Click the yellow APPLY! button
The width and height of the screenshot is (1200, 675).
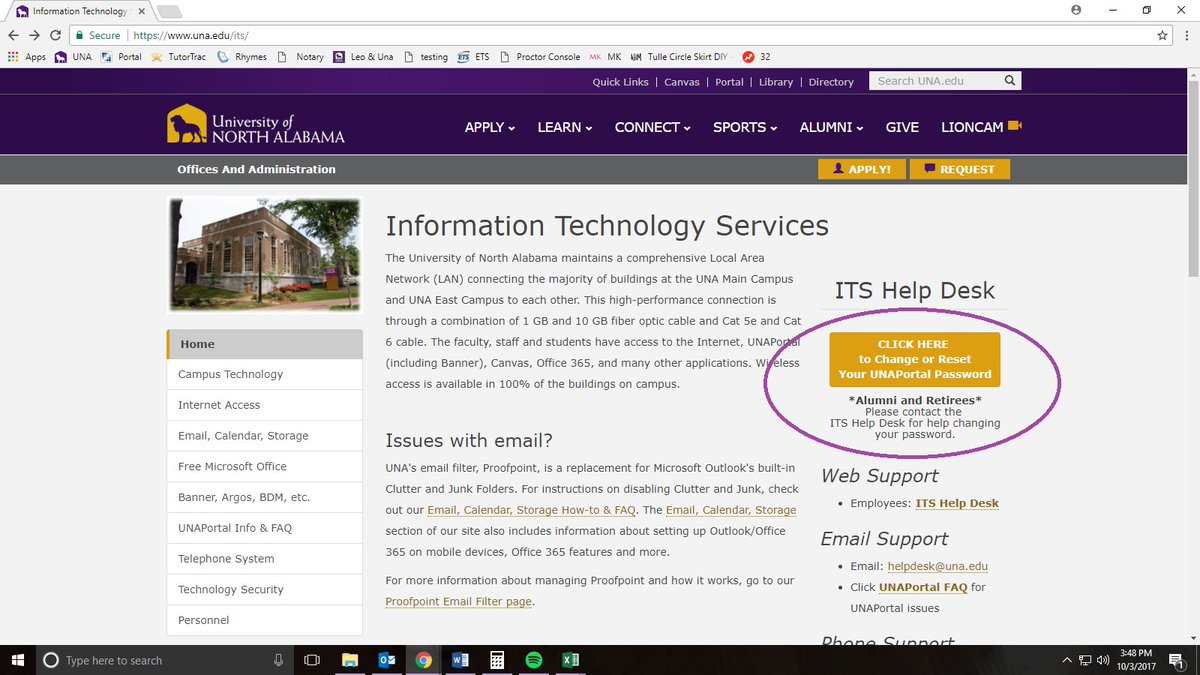tap(861, 169)
